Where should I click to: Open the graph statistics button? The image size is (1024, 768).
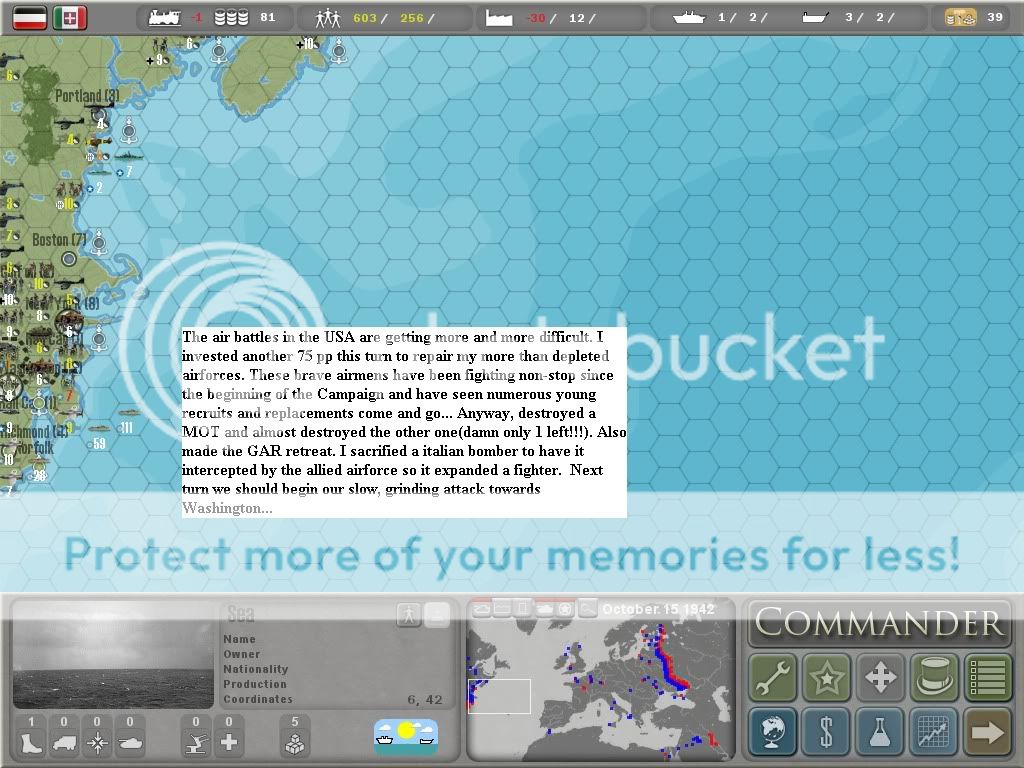(x=933, y=731)
